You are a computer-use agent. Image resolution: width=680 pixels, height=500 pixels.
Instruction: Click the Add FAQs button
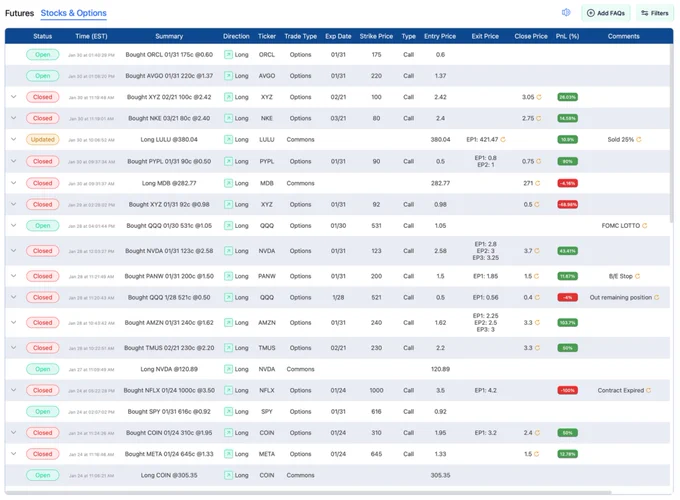(x=606, y=13)
